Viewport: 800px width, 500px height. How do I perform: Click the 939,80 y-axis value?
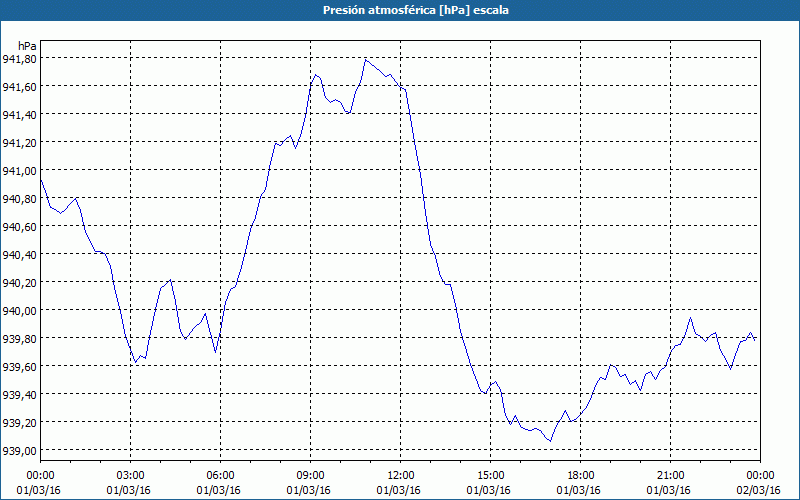(20, 339)
